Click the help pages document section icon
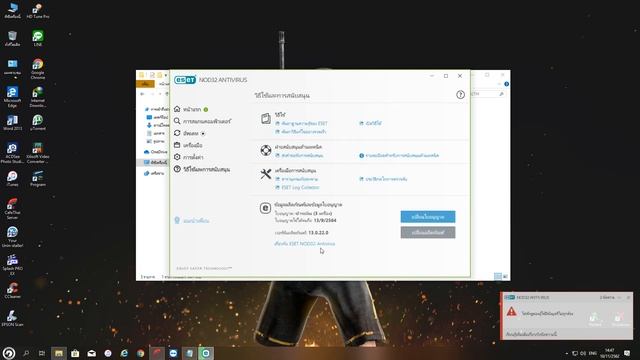Image resolution: width=640 pixels, height=360 pixels. (266, 119)
